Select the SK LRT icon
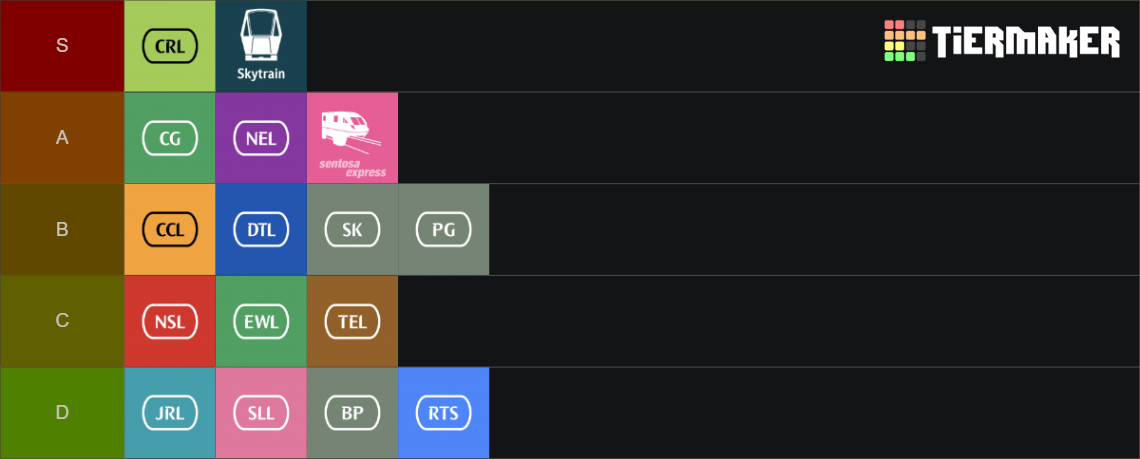This screenshot has width=1140, height=459. [353, 230]
